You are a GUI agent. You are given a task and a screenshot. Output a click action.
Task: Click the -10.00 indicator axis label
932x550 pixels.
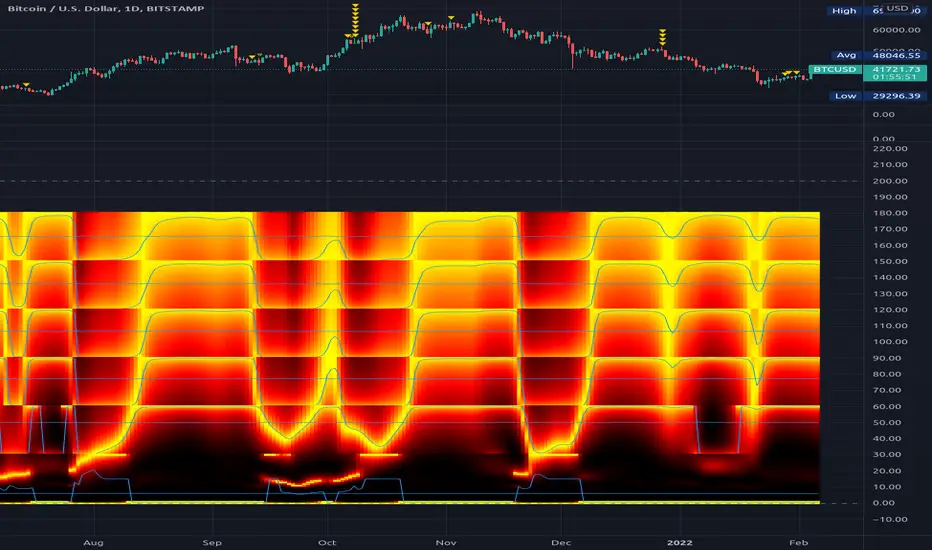coord(890,519)
